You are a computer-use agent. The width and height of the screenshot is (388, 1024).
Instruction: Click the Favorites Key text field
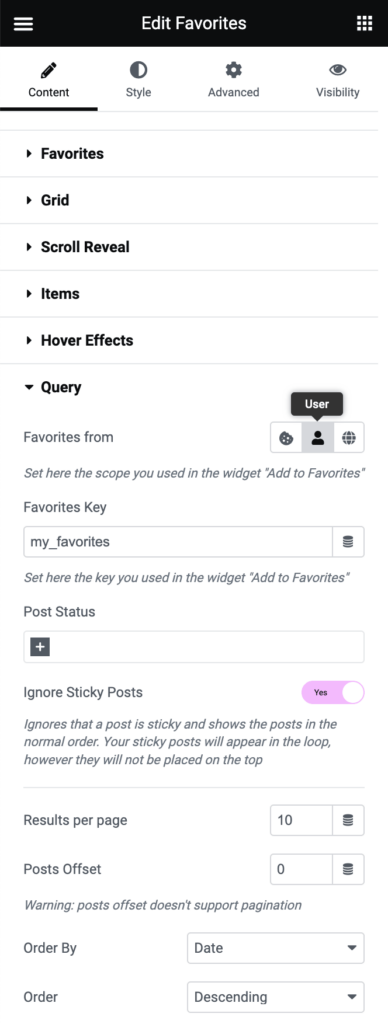[178, 542]
